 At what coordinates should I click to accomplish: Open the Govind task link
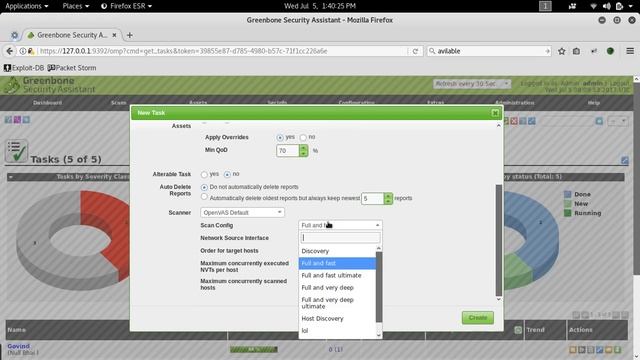coord(18,346)
